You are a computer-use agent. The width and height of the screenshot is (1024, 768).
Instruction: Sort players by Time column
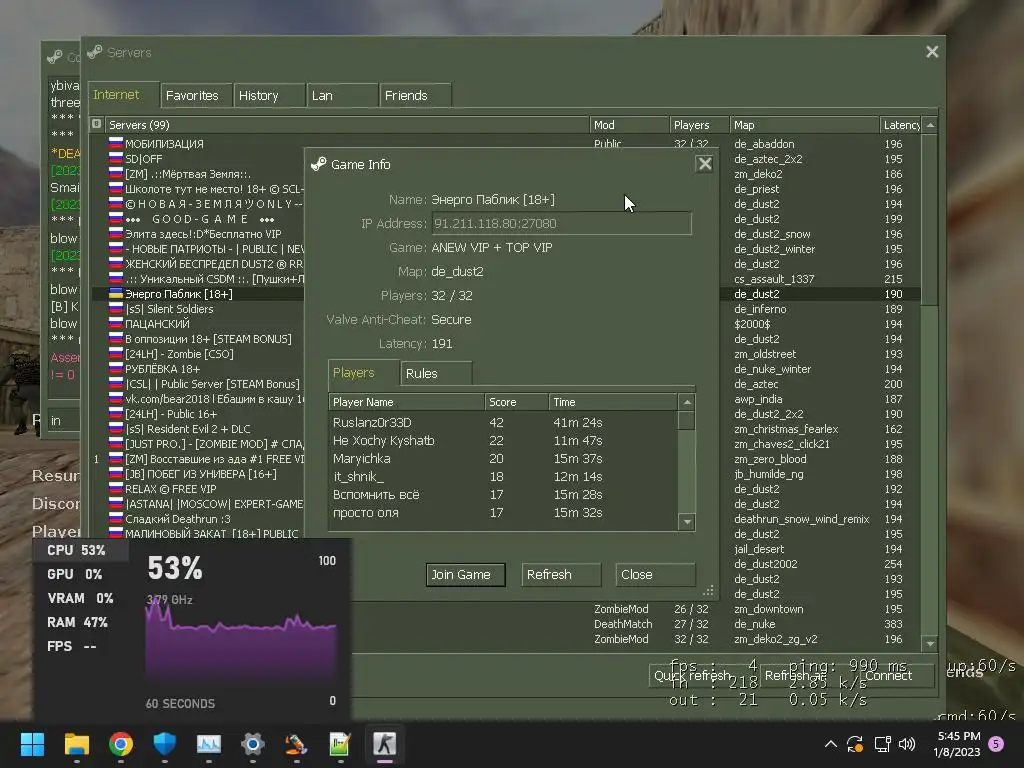613,402
